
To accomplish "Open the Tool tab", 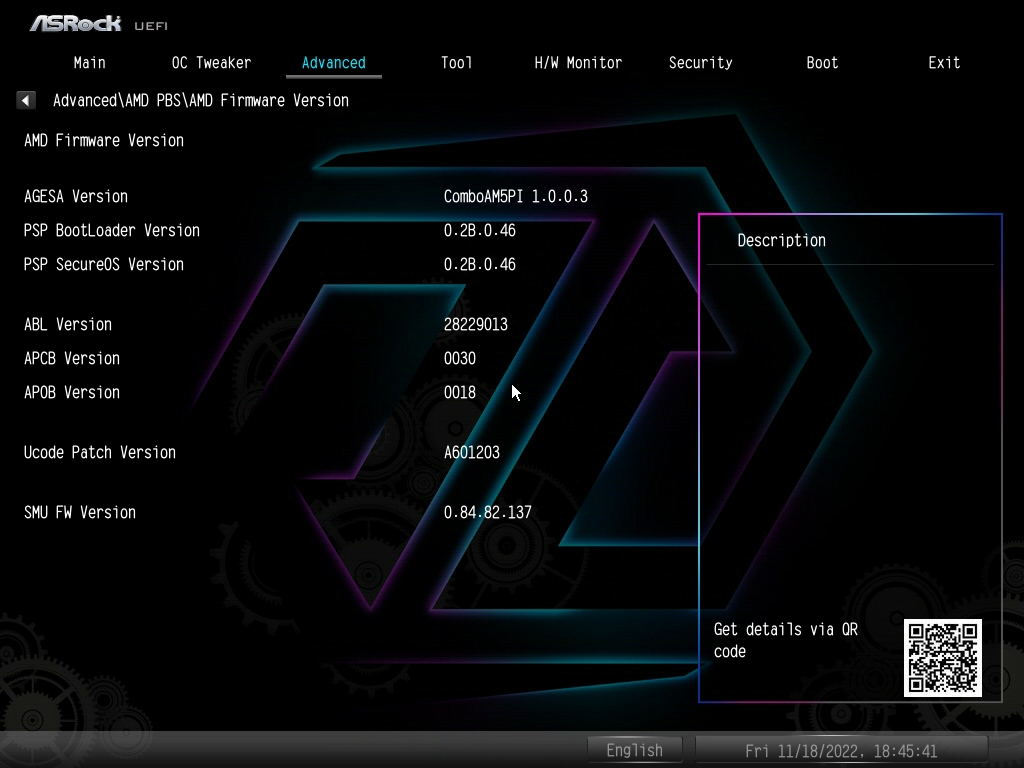I will [x=456, y=63].
